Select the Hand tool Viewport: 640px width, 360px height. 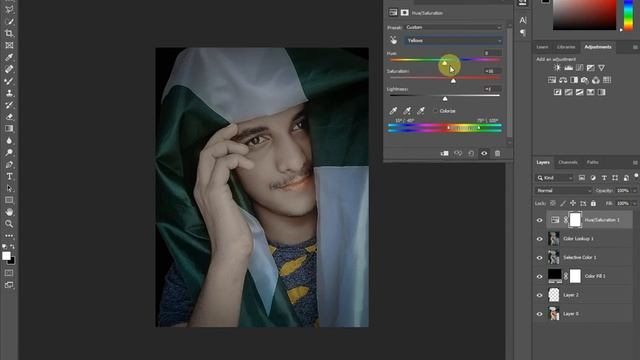point(9,212)
